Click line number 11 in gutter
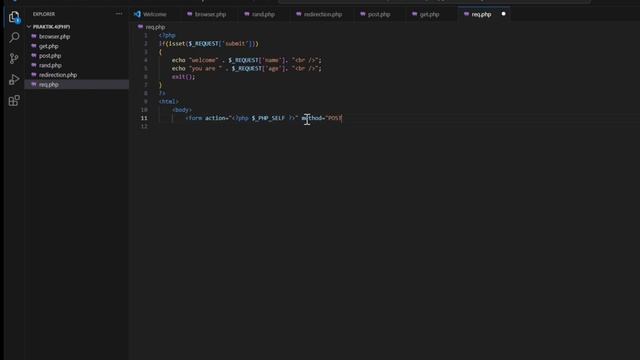This screenshot has height=360, width=640. (144, 118)
